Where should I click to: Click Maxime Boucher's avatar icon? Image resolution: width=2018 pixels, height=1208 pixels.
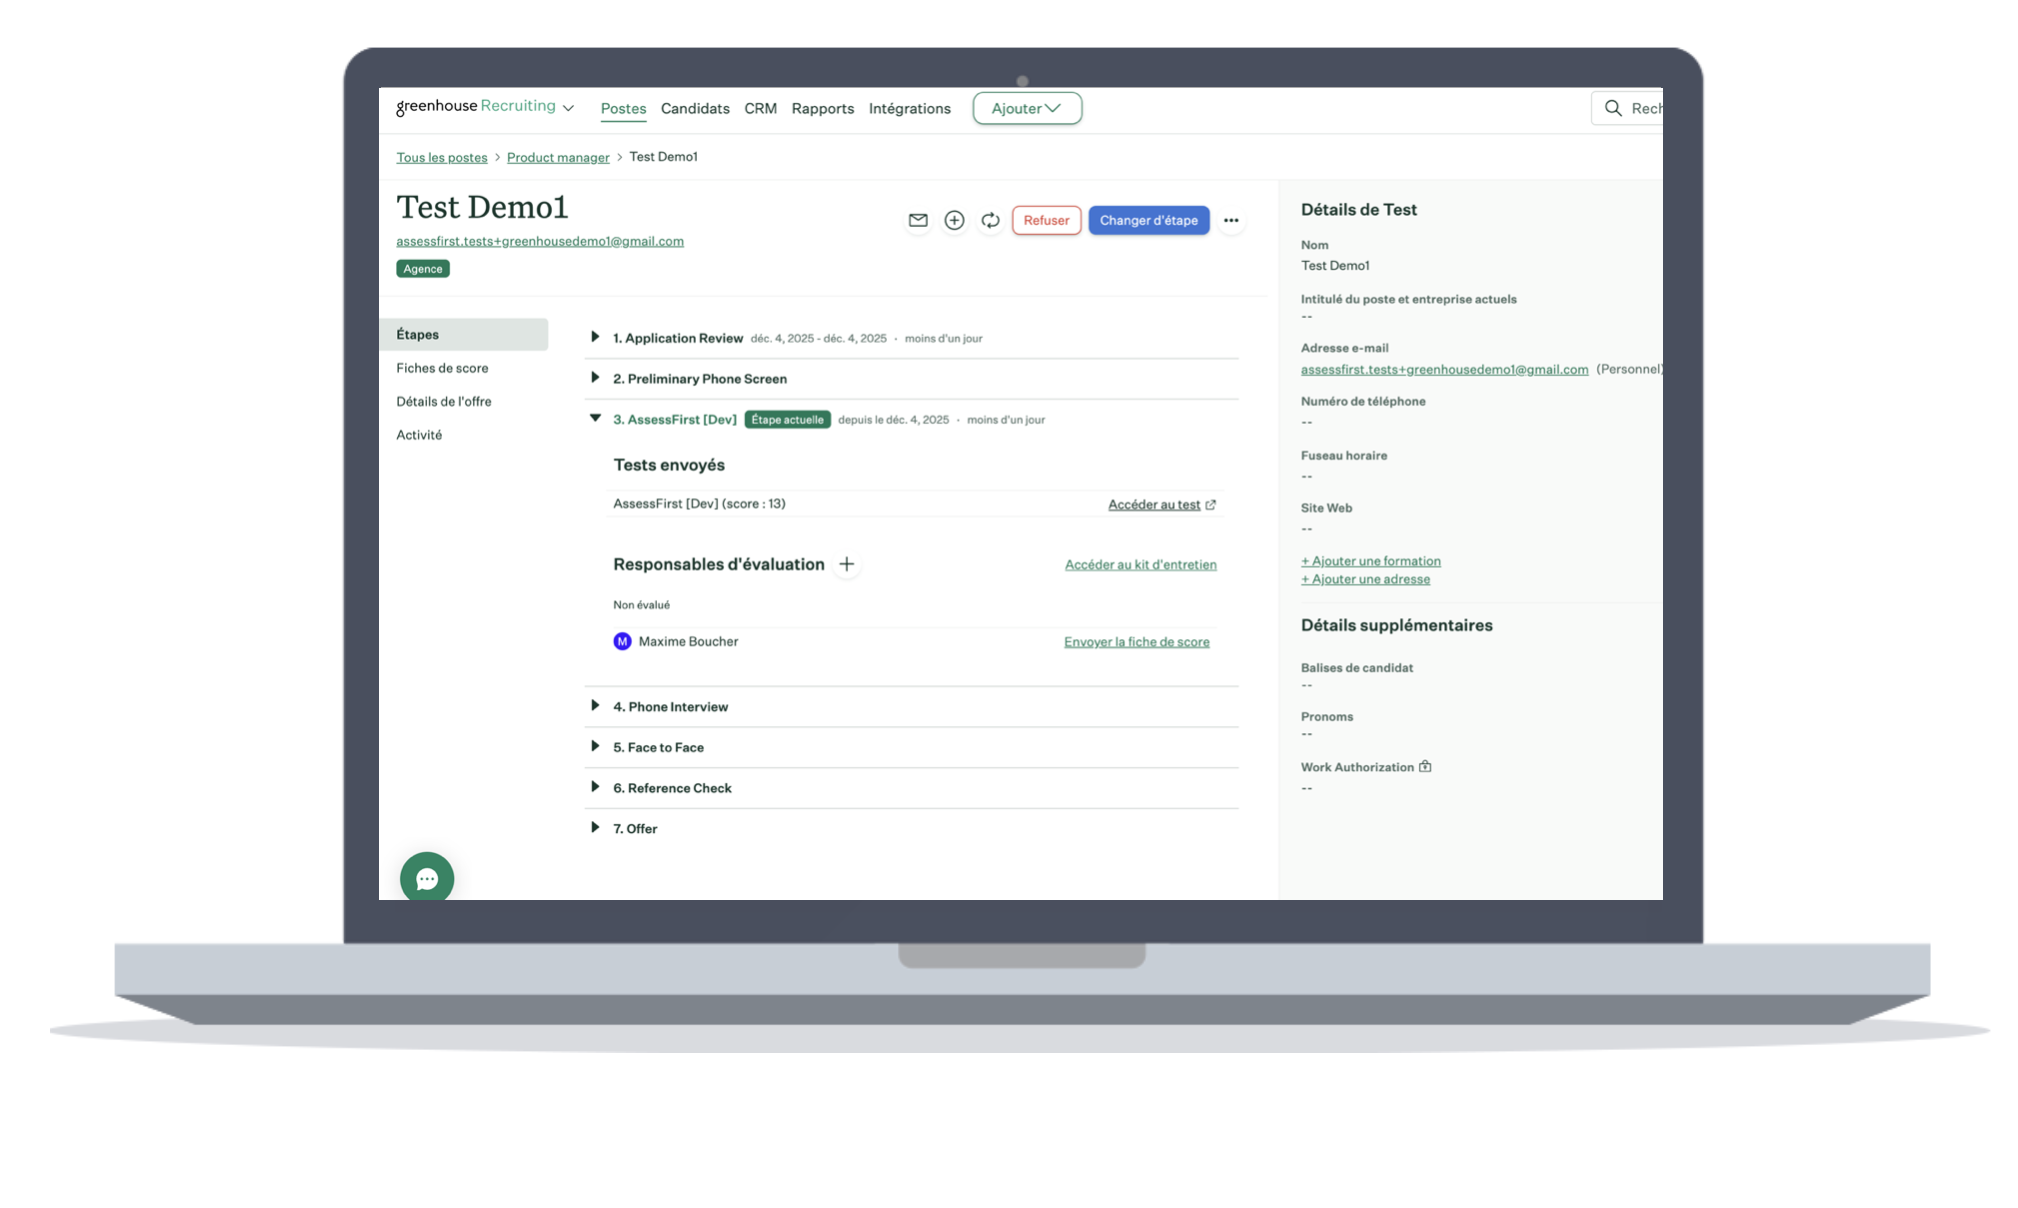[622, 641]
